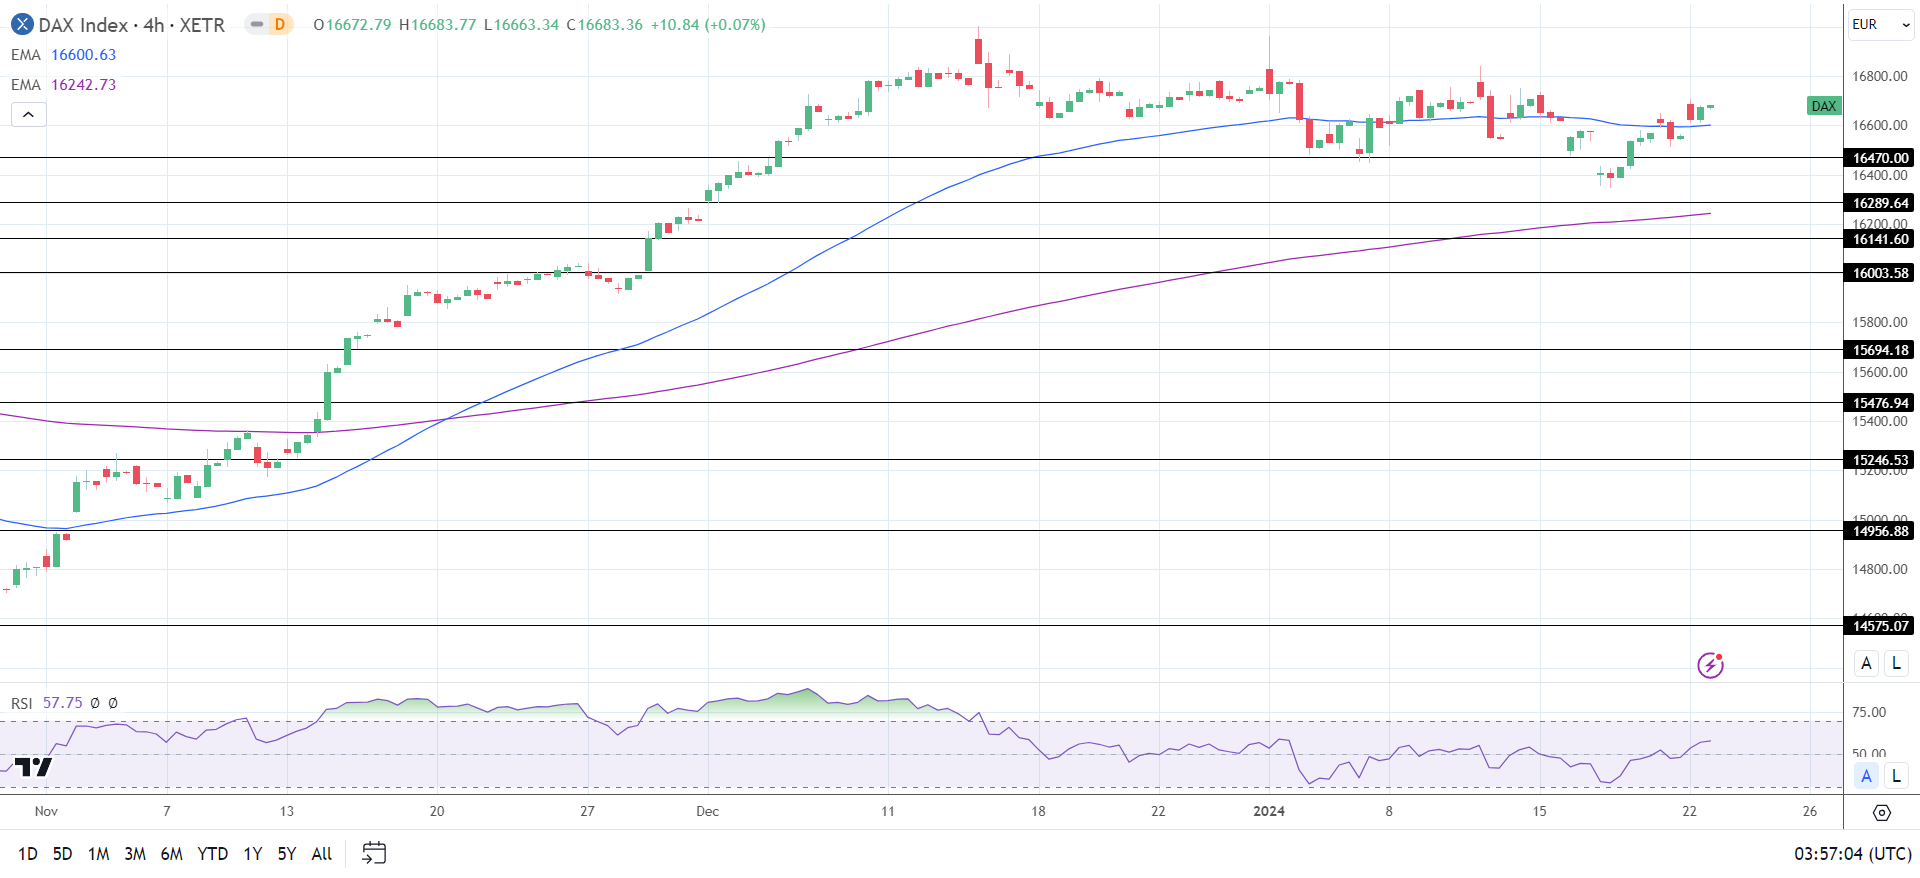Image resolution: width=1920 pixels, height=878 pixels.
Task: Click the 75.00 level on RSI scale
Action: (1869, 712)
